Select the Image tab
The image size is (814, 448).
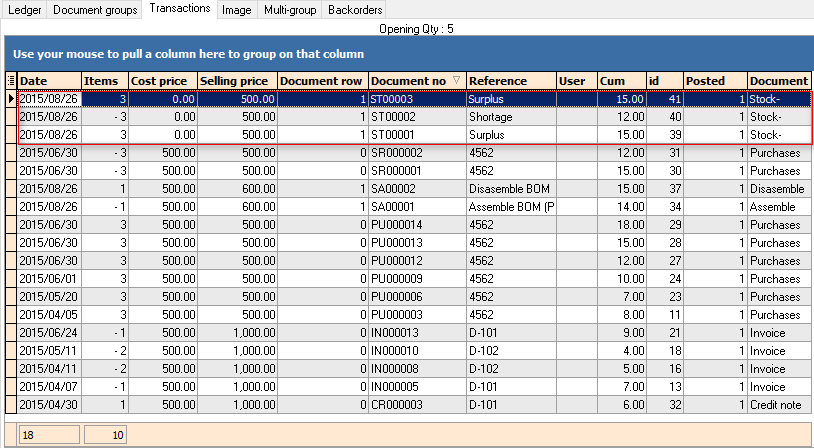237,10
